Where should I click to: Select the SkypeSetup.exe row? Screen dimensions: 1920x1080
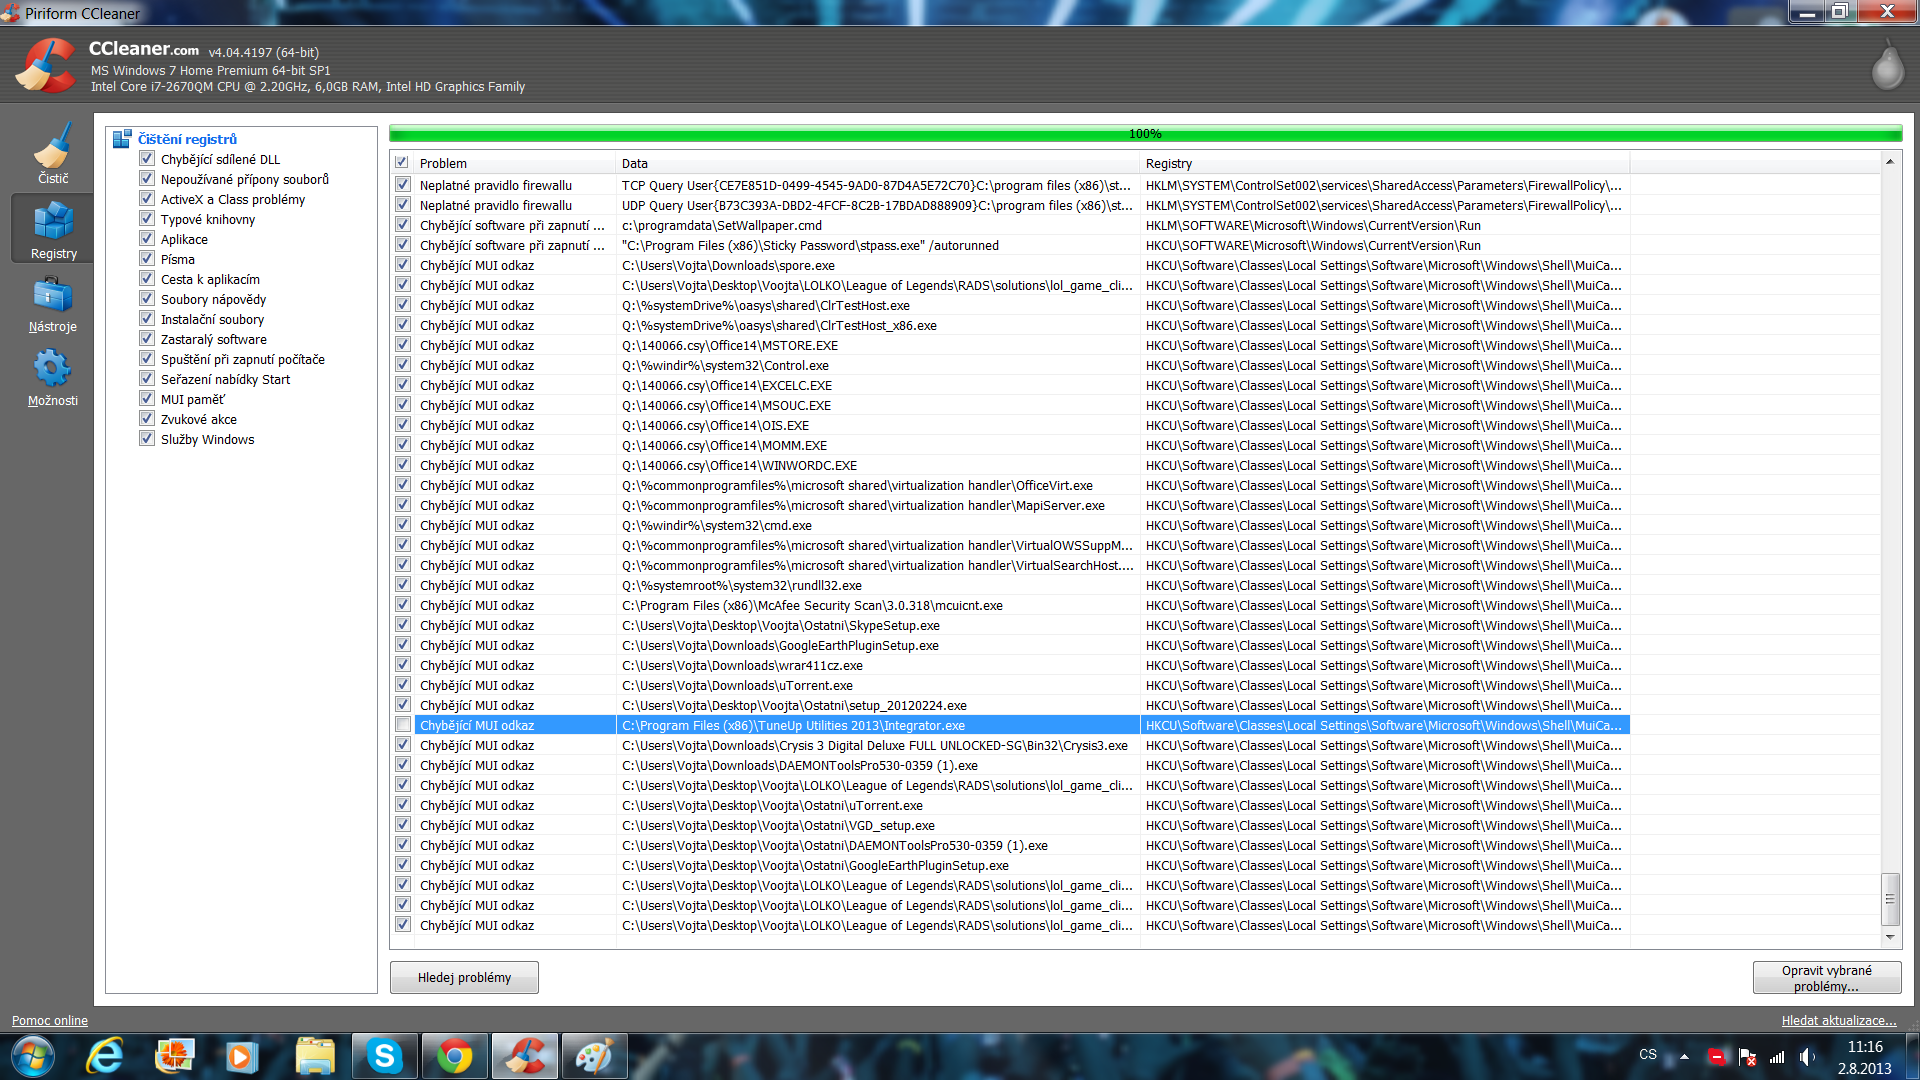click(x=1010, y=625)
